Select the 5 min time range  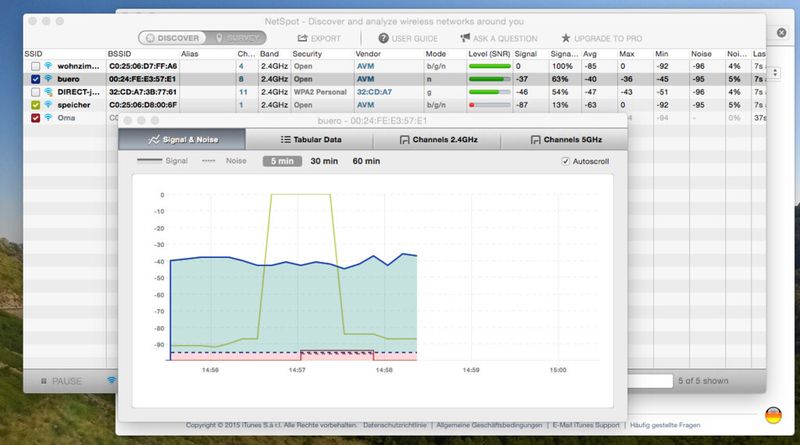pos(282,161)
